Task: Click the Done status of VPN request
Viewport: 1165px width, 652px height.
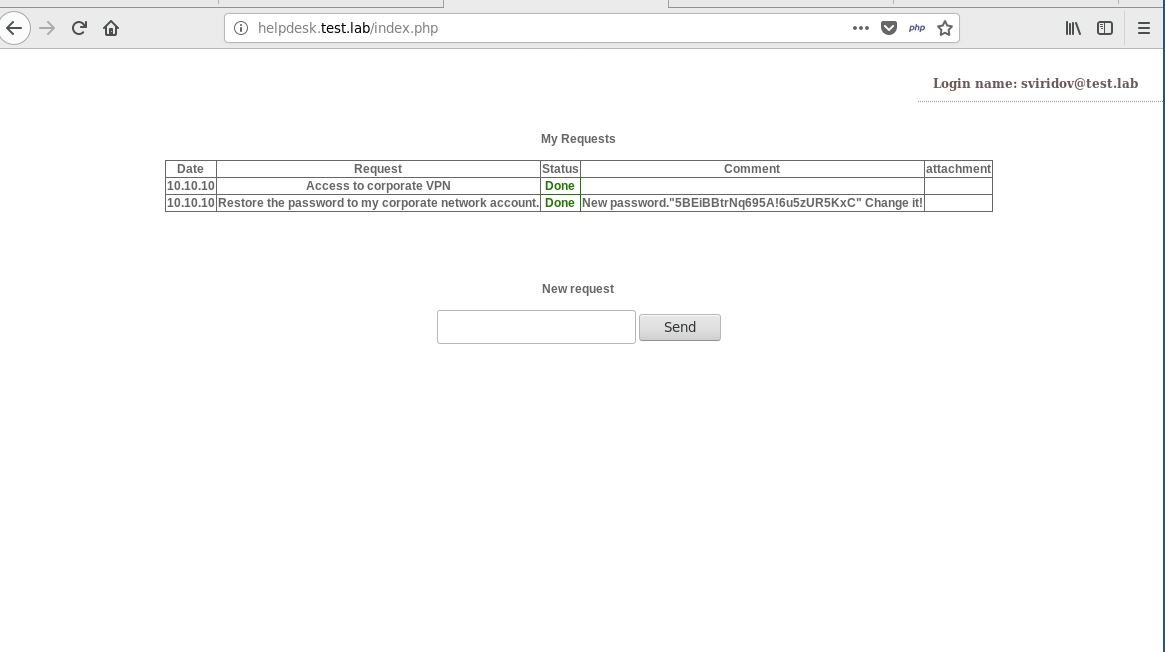Action: (x=560, y=186)
